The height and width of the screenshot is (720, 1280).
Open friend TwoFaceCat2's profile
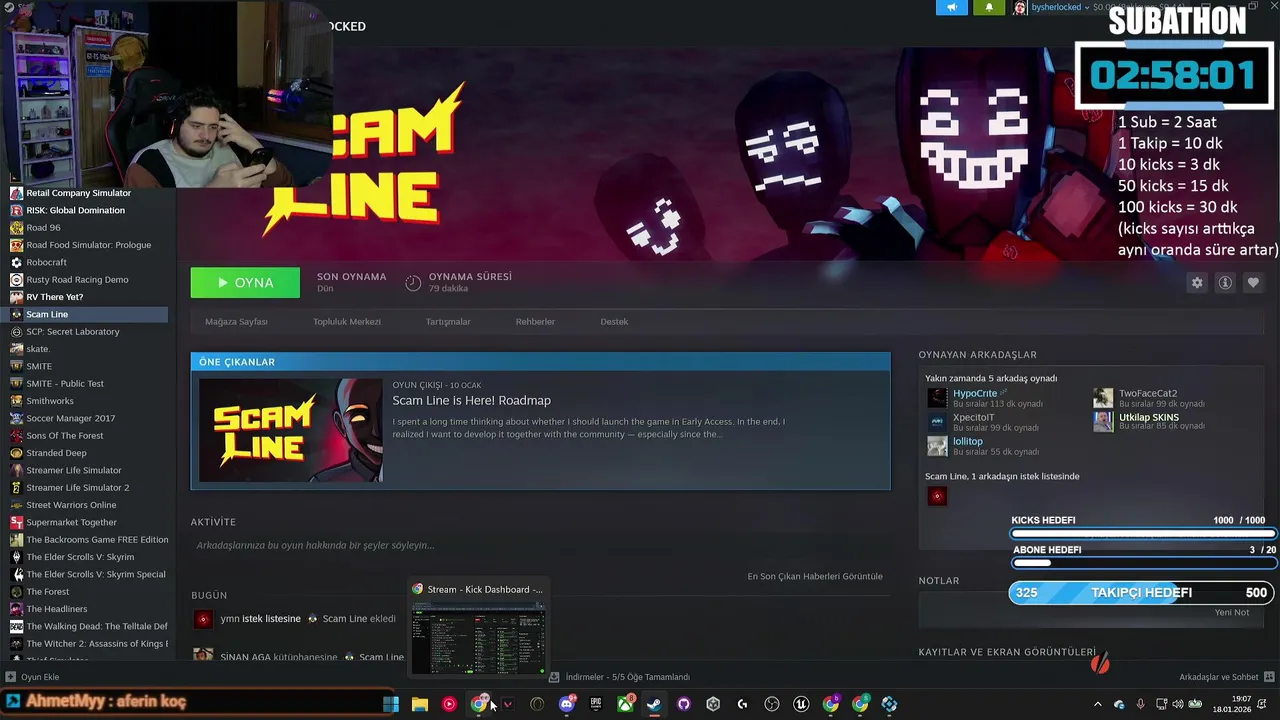click(1148, 393)
